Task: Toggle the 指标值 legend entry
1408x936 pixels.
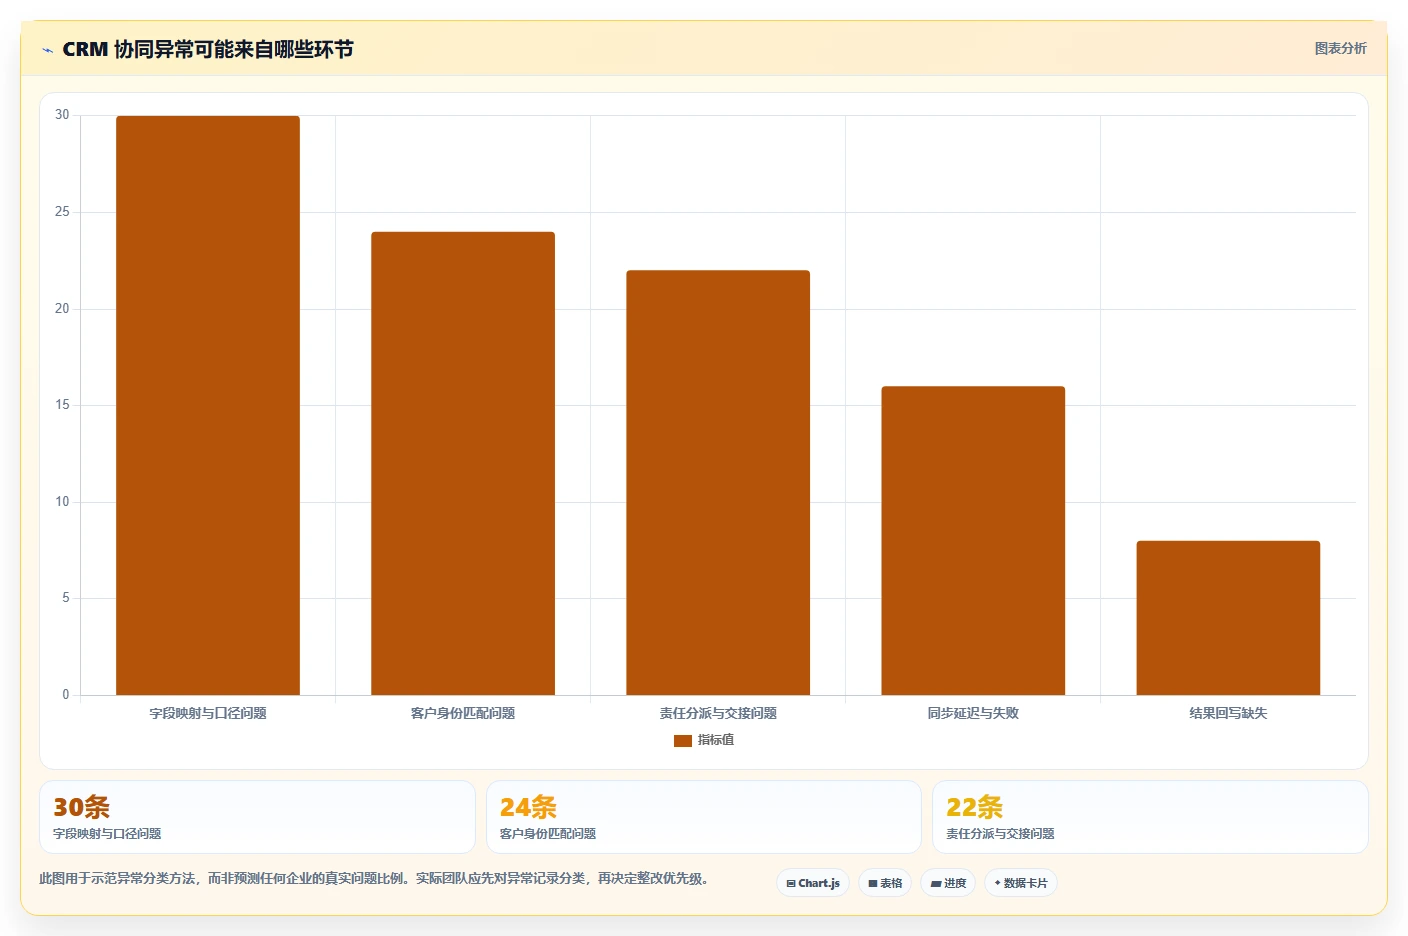Action: [x=704, y=740]
